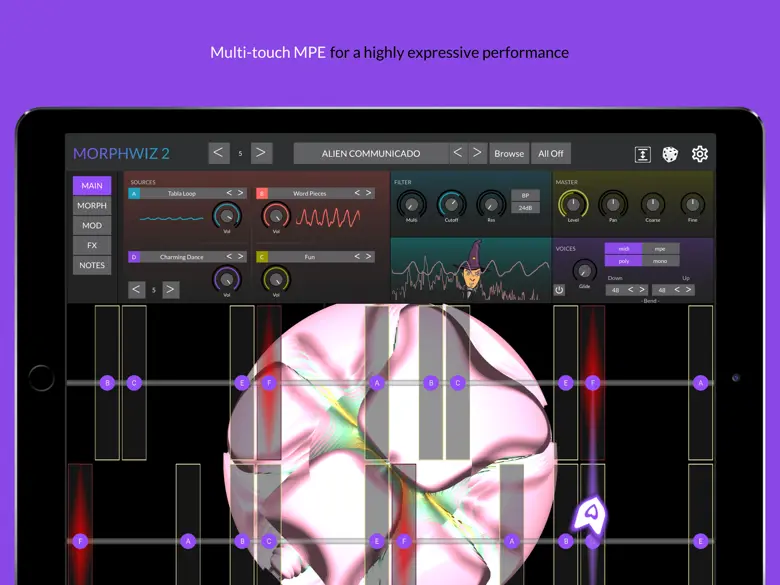Viewport: 780px width, 585px height.
Task: Increase Bend Down value
Action: (642, 290)
